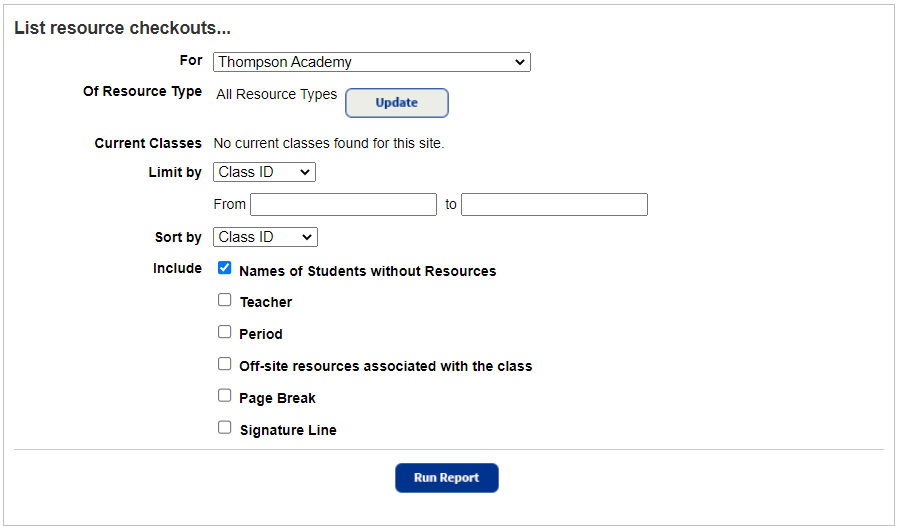This screenshot has width=897, height=526.
Task: Uncheck Names of Students without Resources checkbox
Action: point(225,268)
